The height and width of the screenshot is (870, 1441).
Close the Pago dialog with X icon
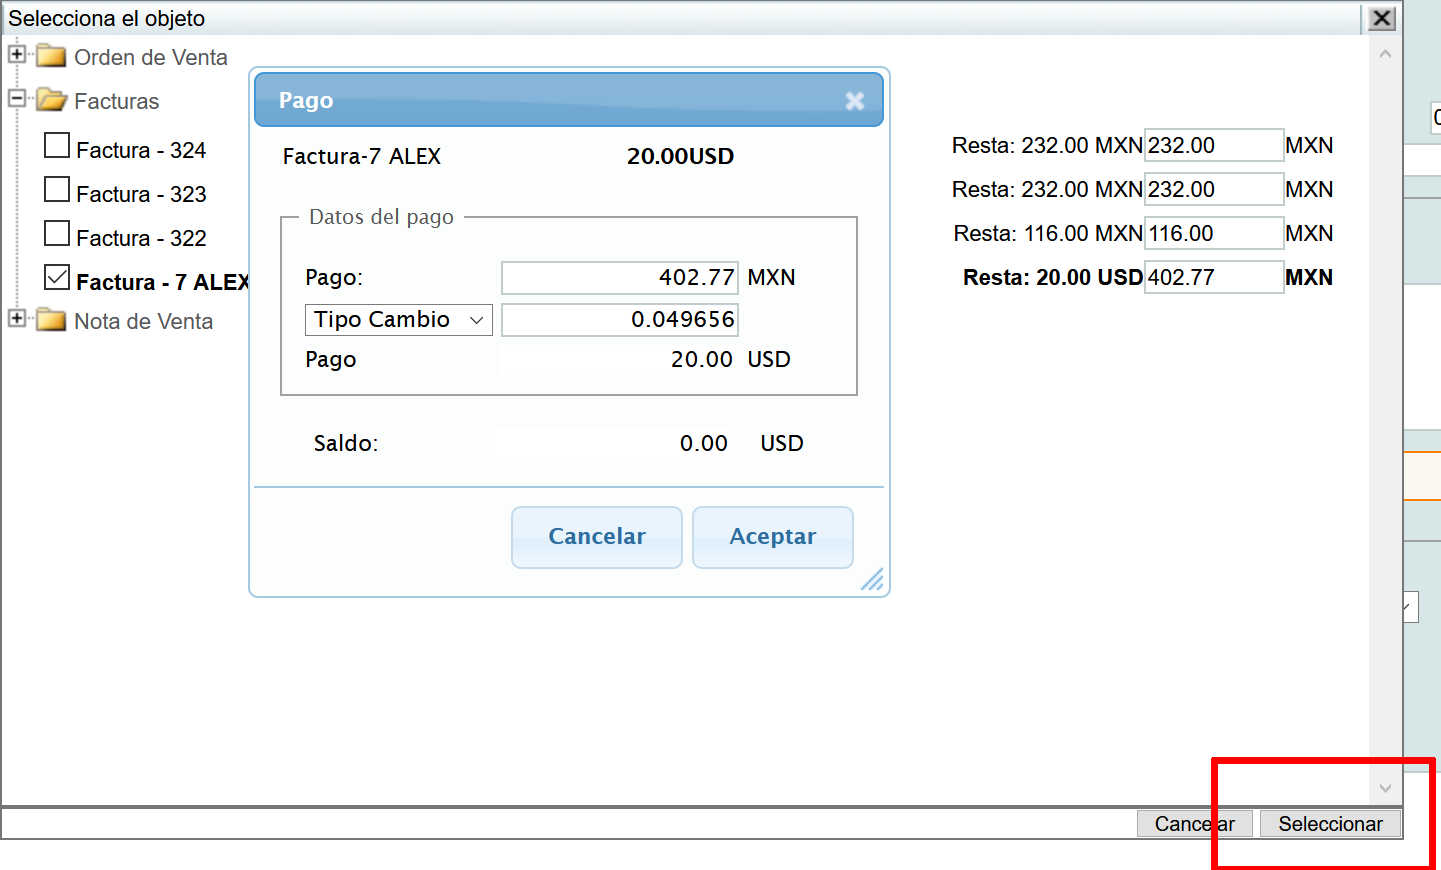(x=854, y=101)
